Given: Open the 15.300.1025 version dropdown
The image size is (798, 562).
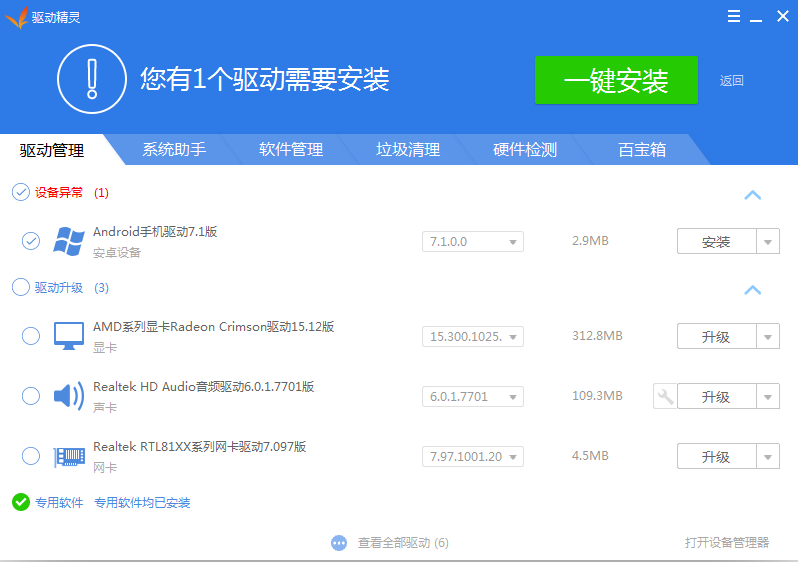Looking at the screenshot, I should pyautogui.click(x=473, y=336).
